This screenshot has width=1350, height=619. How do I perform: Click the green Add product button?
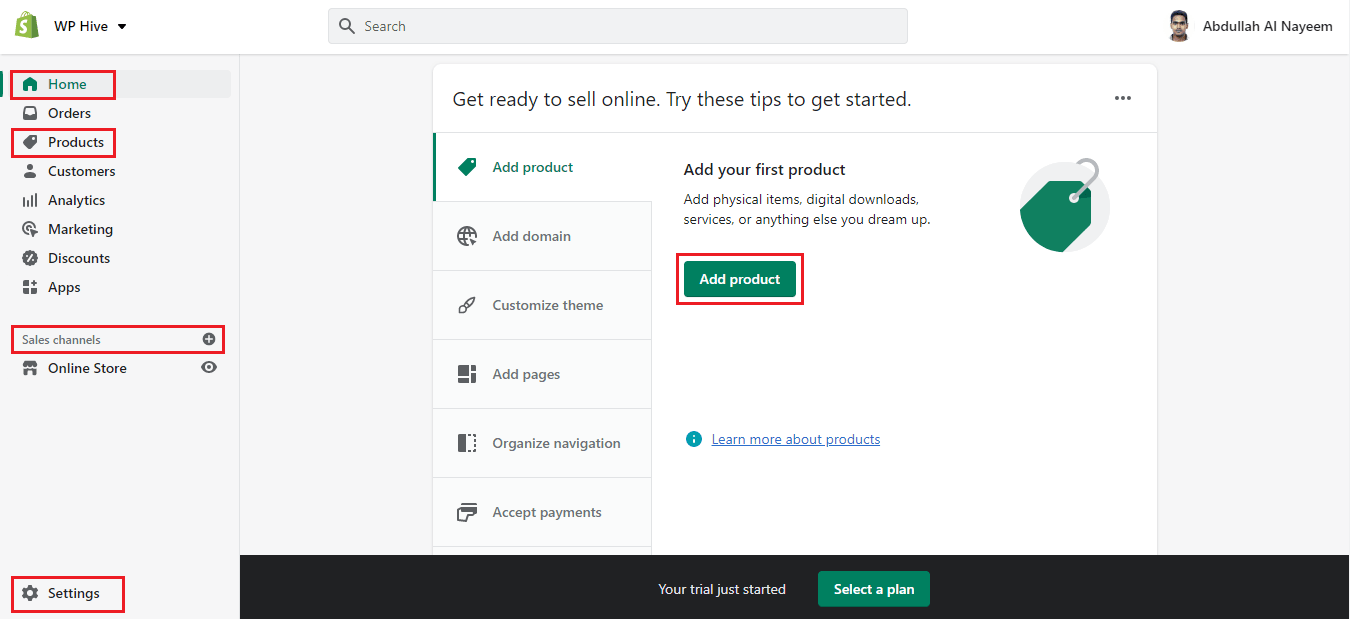pyautogui.click(x=739, y=279)
